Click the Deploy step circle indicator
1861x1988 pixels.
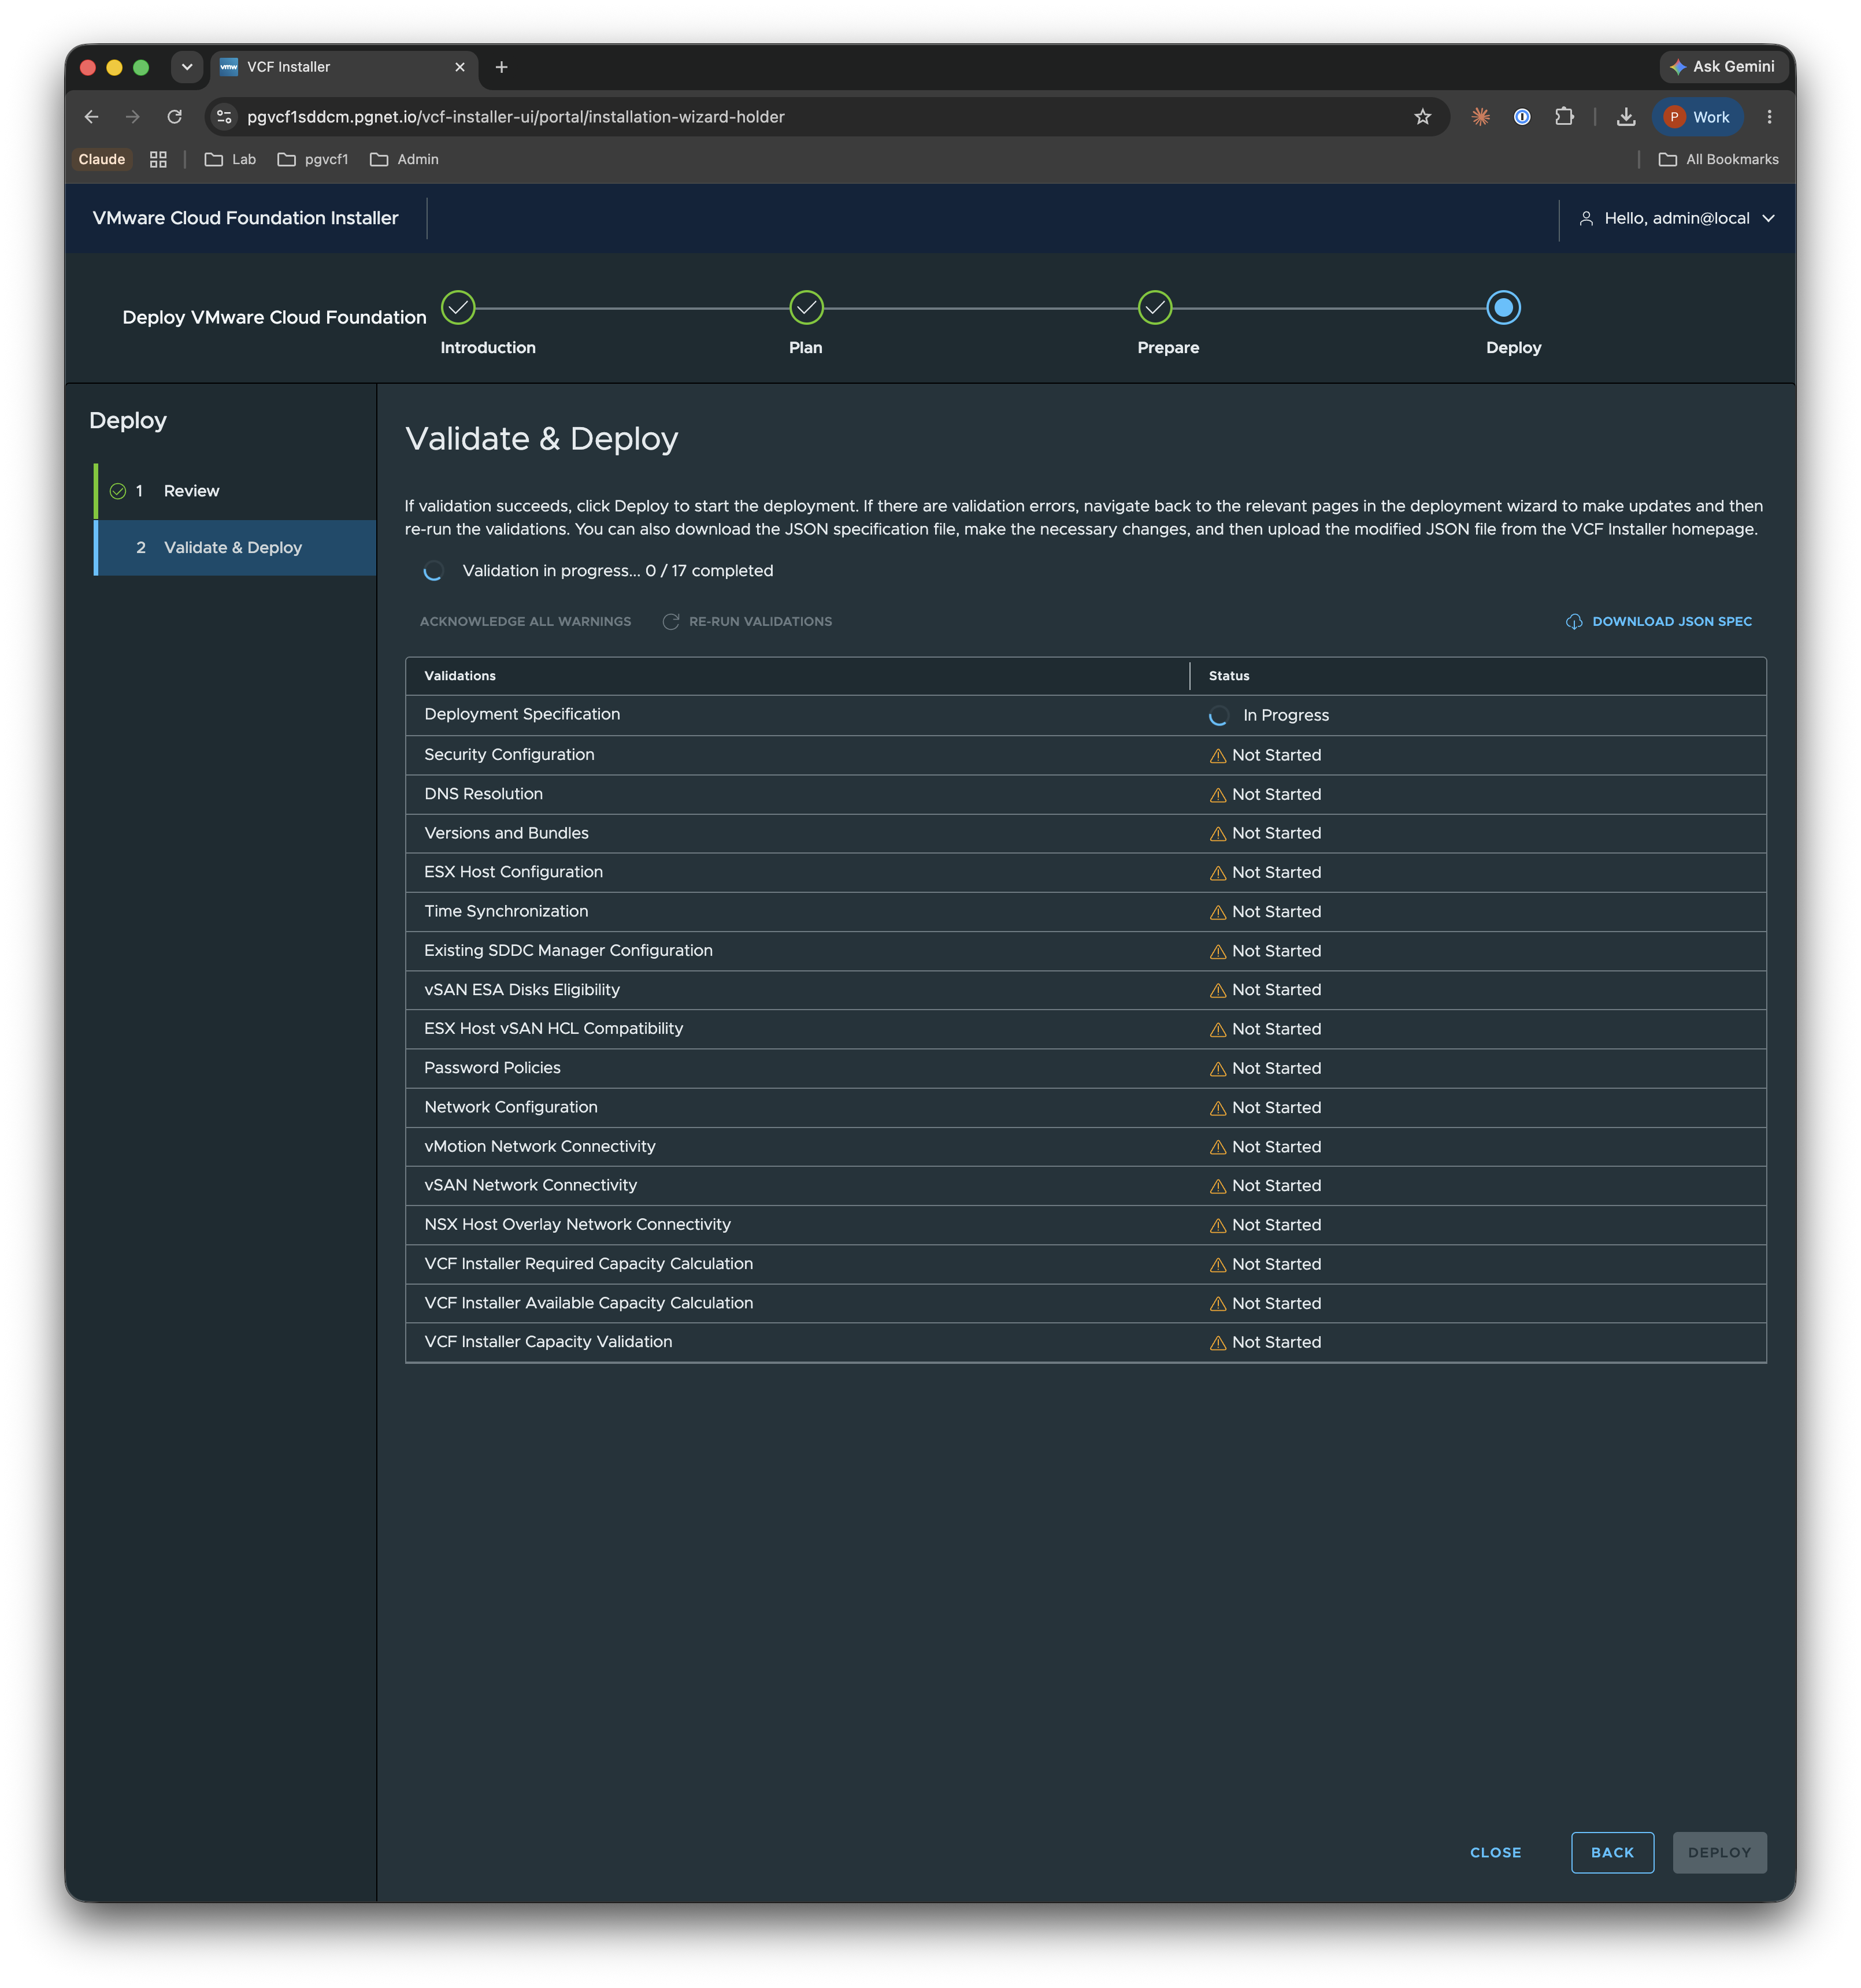[1503, 308]
